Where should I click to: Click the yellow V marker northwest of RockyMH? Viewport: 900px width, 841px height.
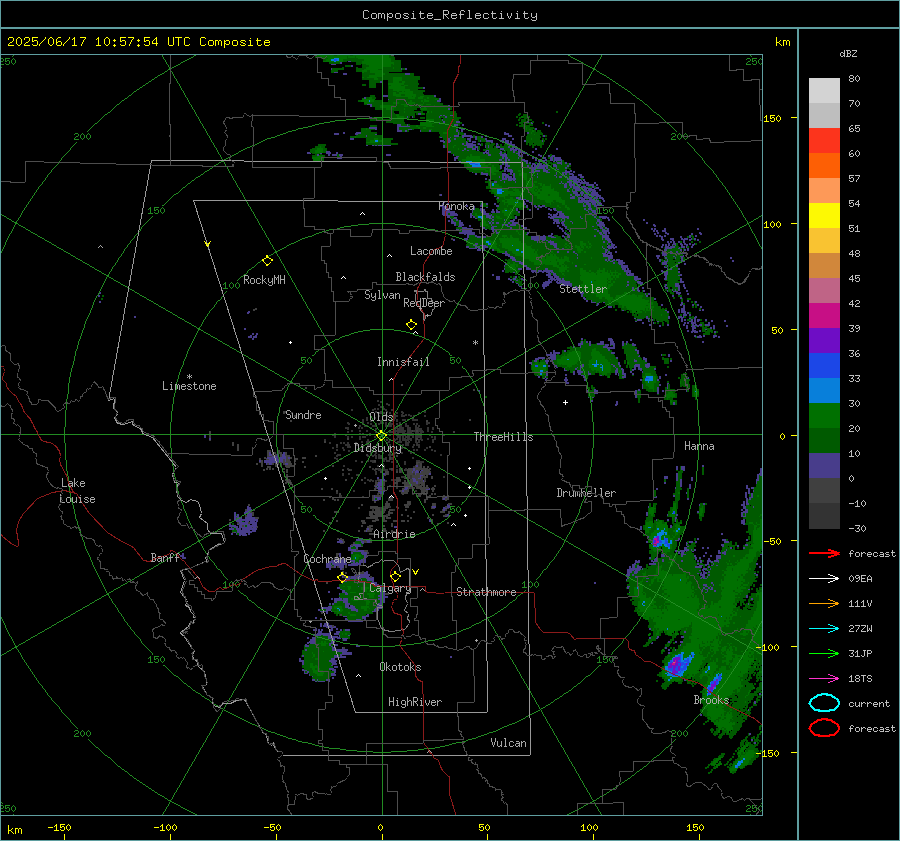click(208, 244)
